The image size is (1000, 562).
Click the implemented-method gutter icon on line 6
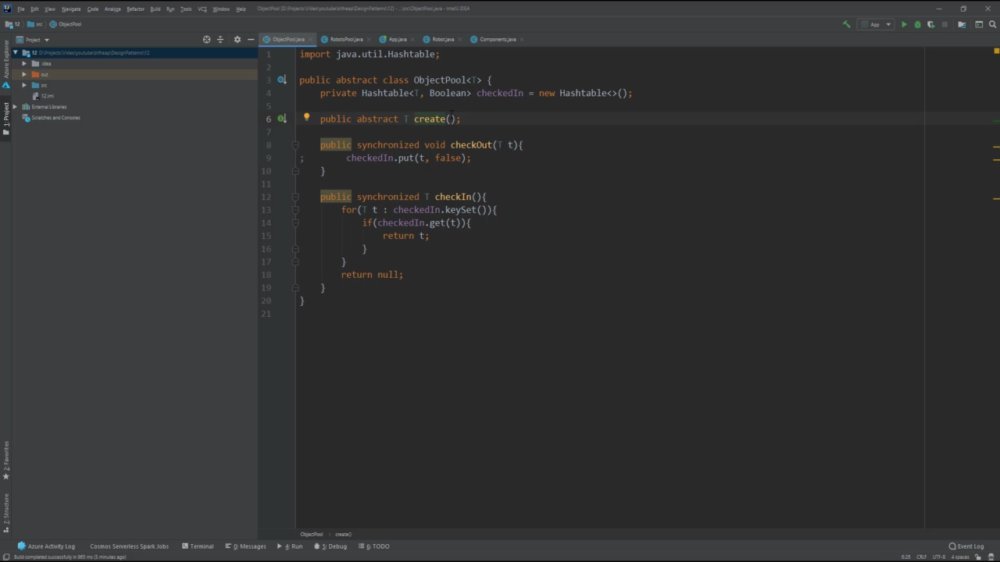pyautogui.click(x=281, y=119)
